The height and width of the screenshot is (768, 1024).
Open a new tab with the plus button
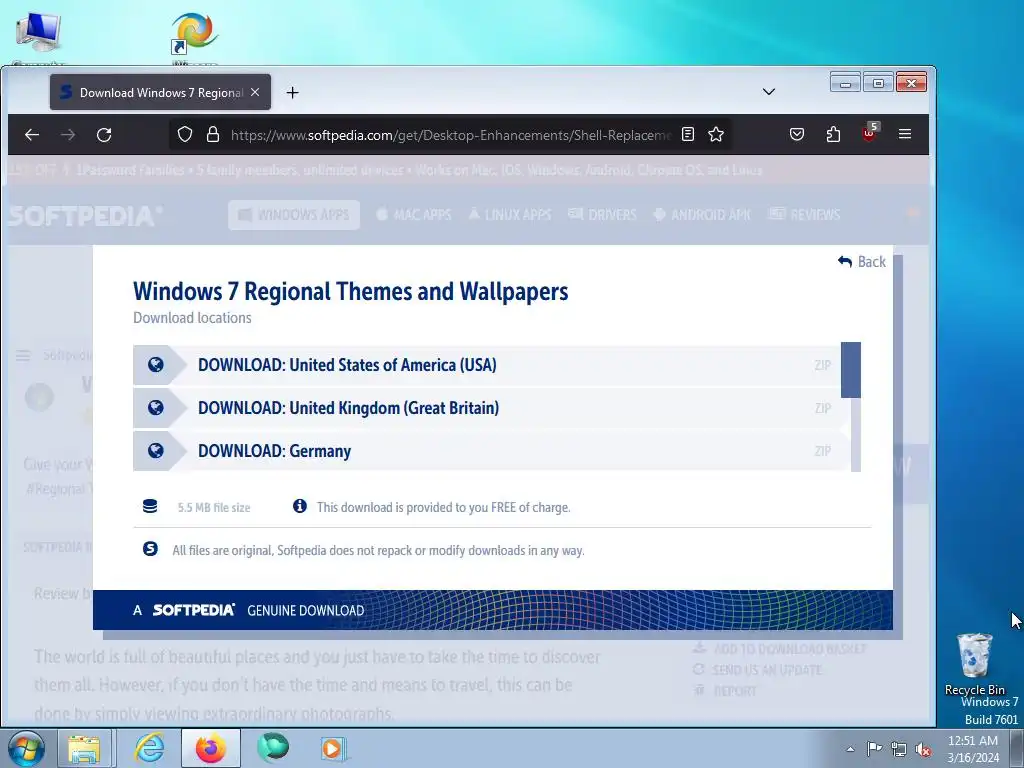[293, 93]
